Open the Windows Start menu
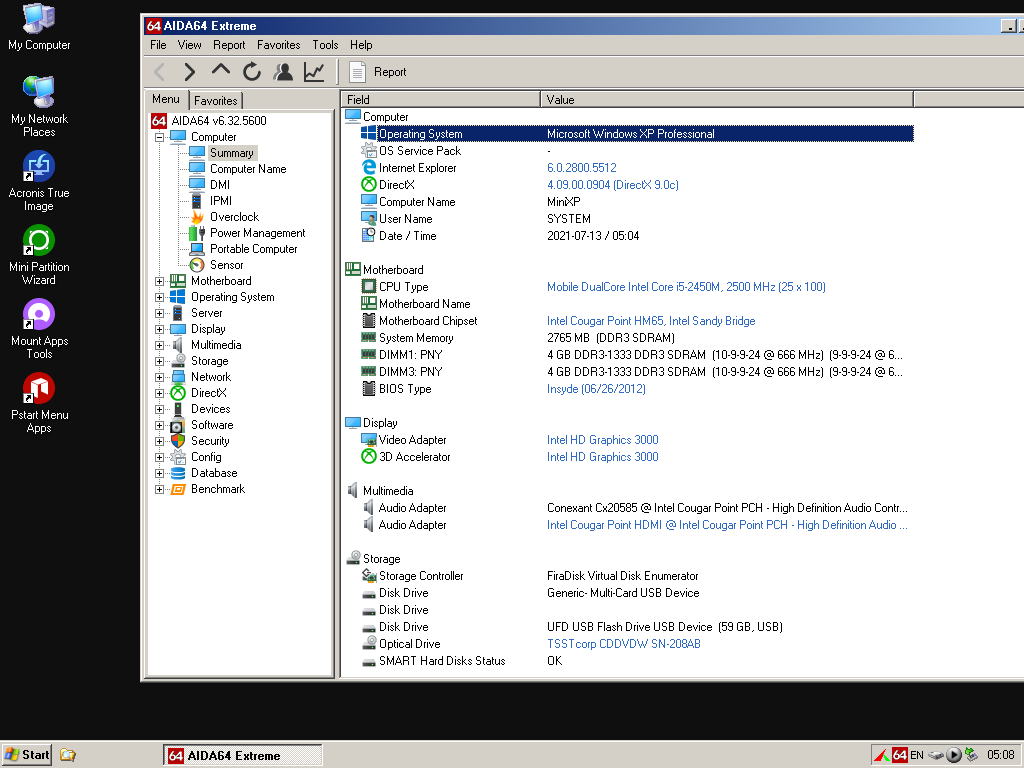 pos(26,755)
